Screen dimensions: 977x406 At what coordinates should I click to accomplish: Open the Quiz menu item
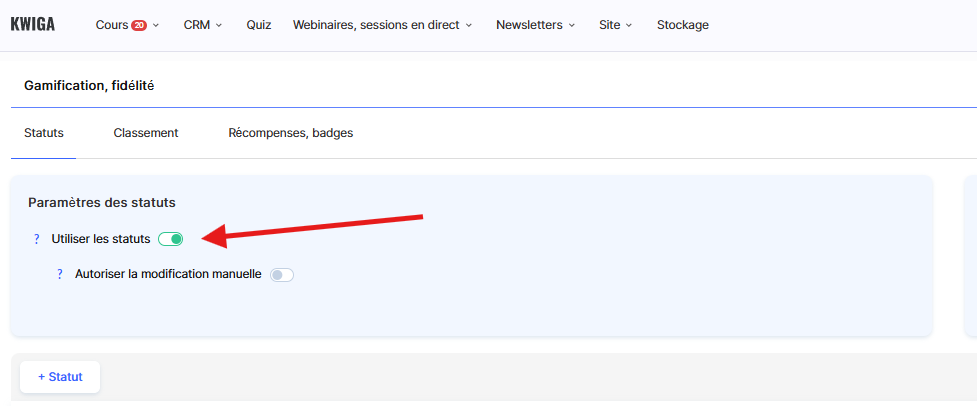click(x=259, y=25)
